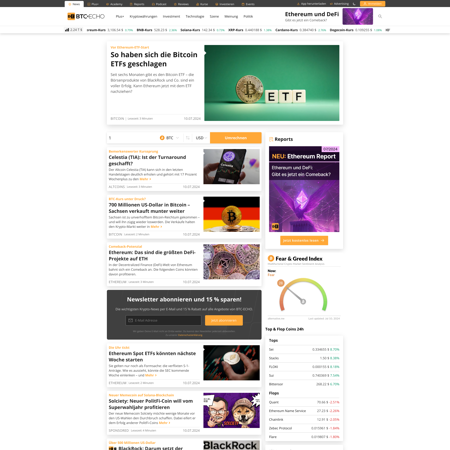Click the chart bars icon in ticker bar

(67, 30)
